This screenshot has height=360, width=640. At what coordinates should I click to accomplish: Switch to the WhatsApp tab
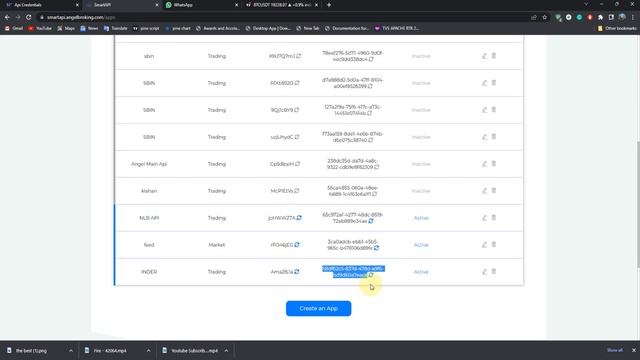click(x=201, y=5)
